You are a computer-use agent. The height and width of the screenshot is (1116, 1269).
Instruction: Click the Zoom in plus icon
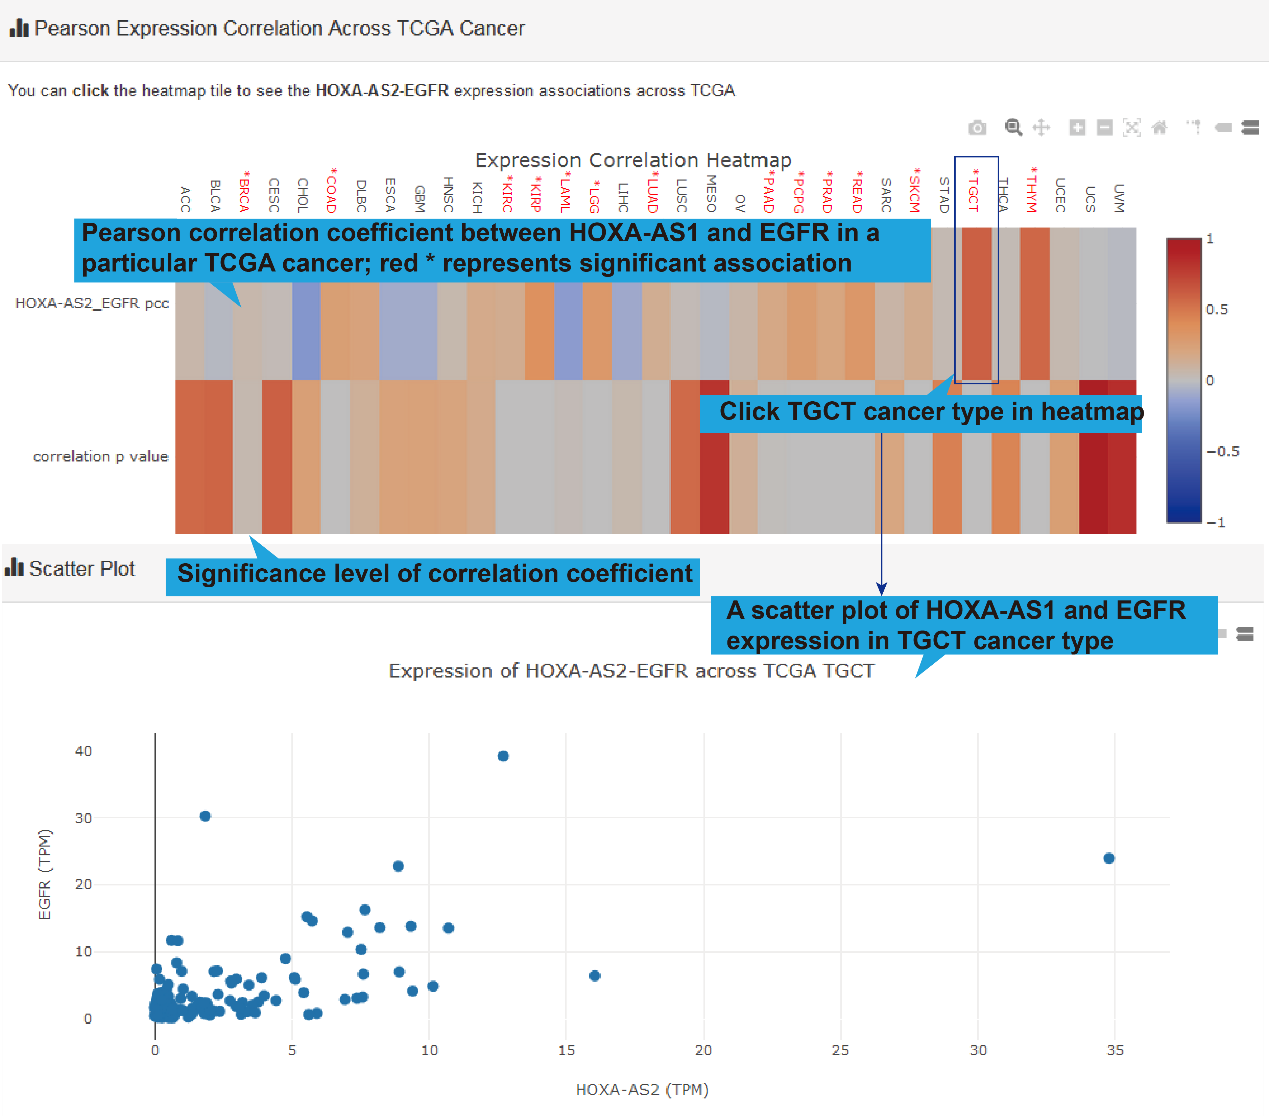pyautogui.click(x=1077, y=127)
